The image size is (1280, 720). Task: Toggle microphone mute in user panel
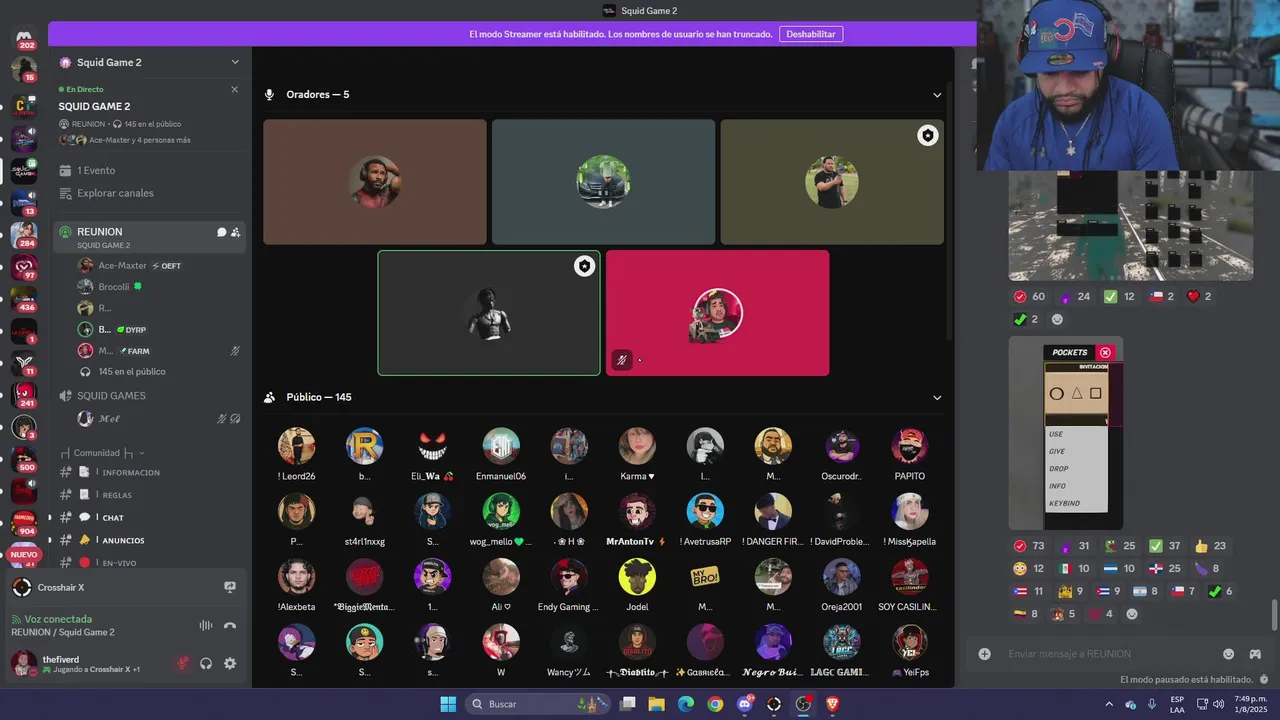(182, 663)
